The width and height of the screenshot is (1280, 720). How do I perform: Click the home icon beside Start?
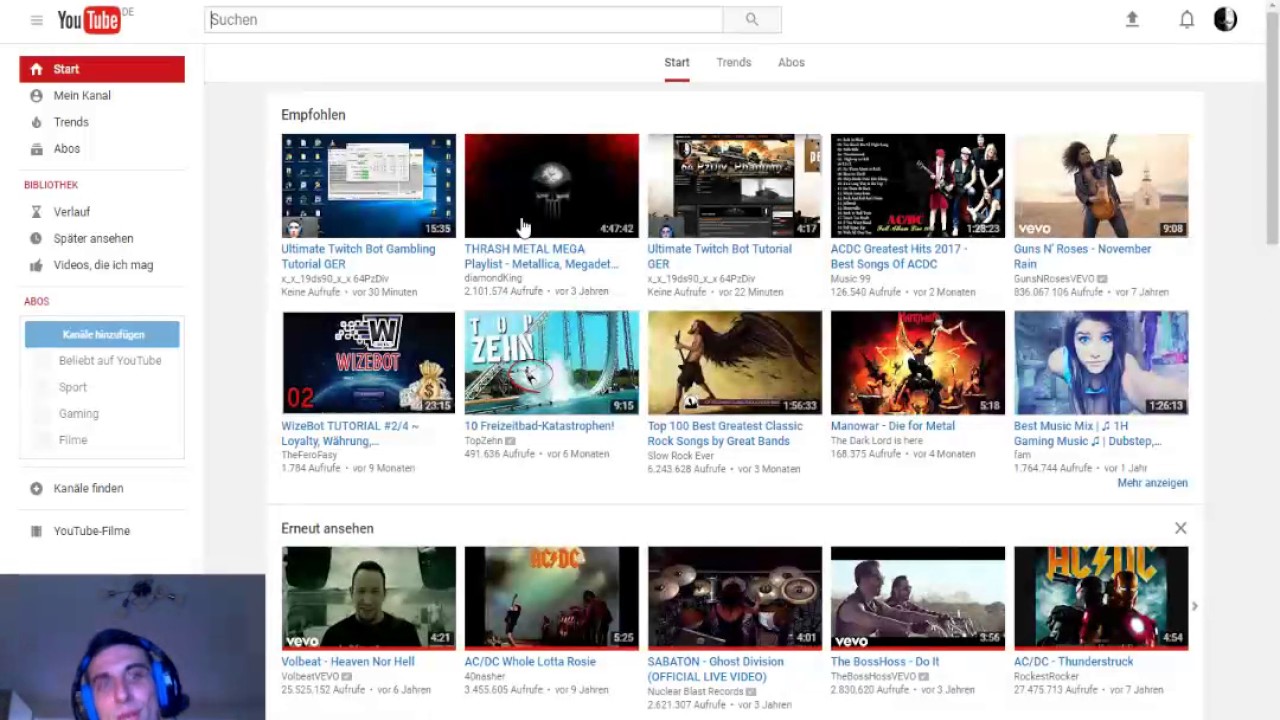coord(36,69)
